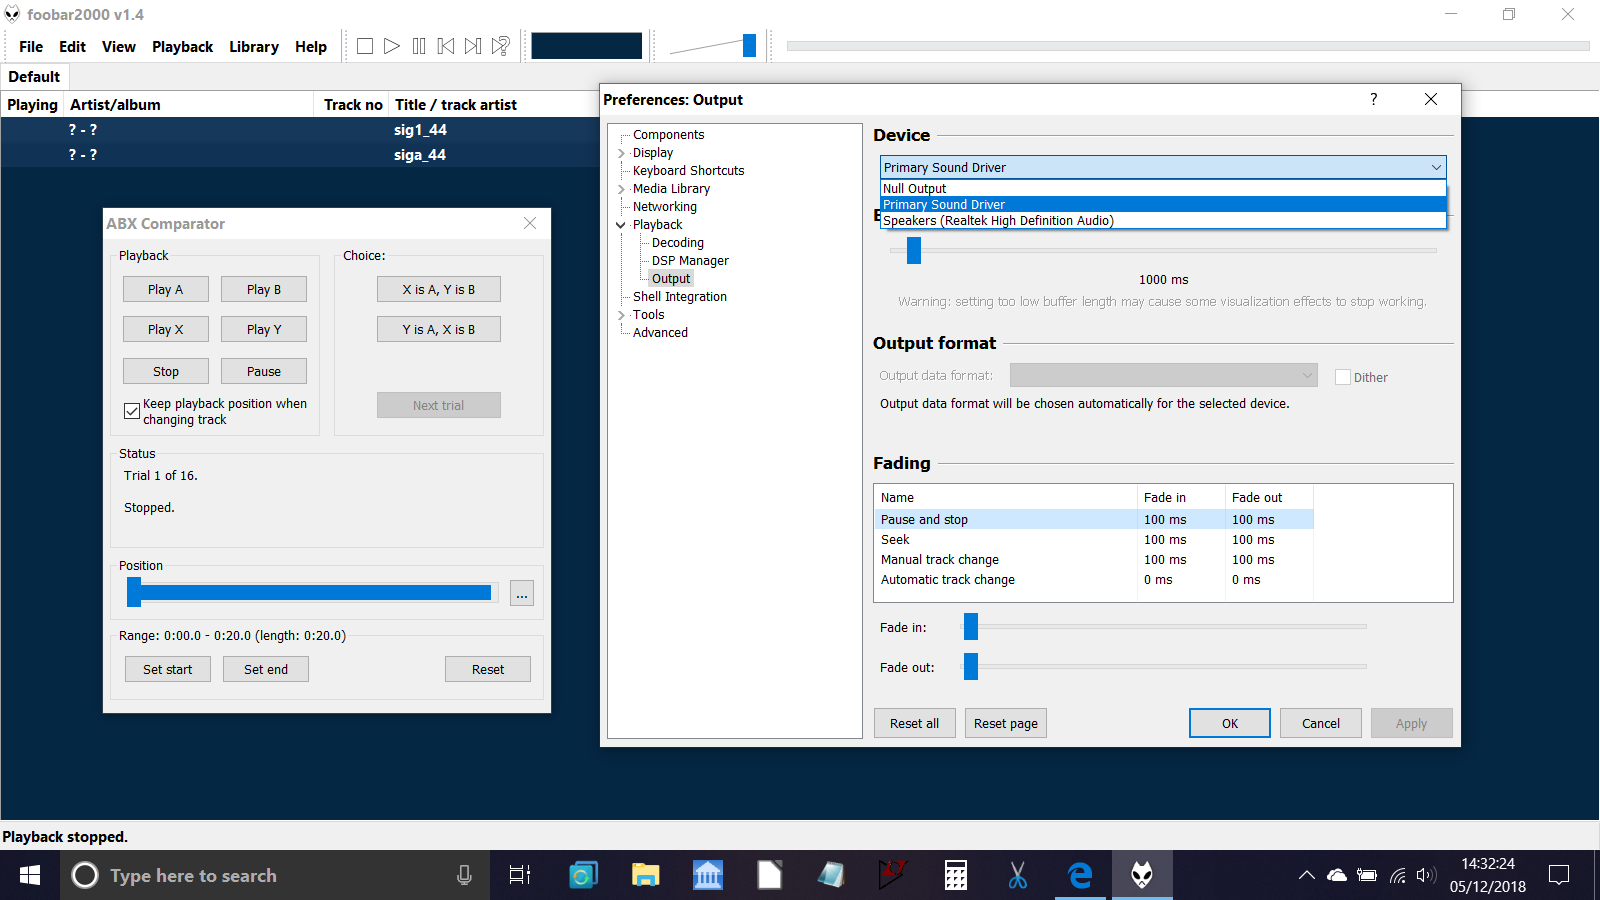Click the buffer length slider thumb
The width and height of the screenshot is (1600, 900).
point(914,250)
